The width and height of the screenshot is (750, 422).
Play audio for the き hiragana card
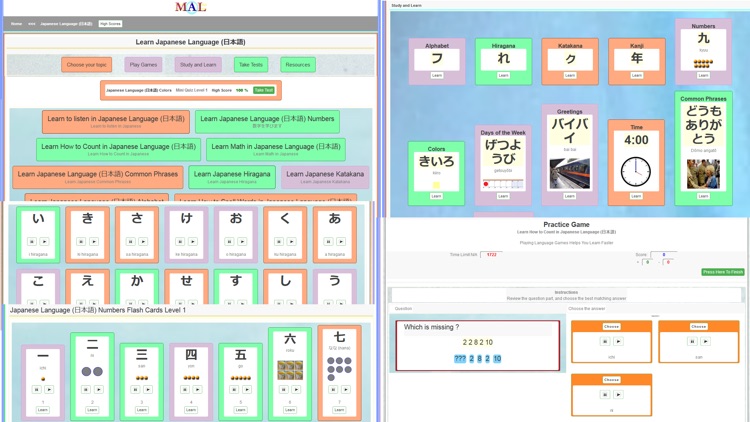[x=94, y=242]
